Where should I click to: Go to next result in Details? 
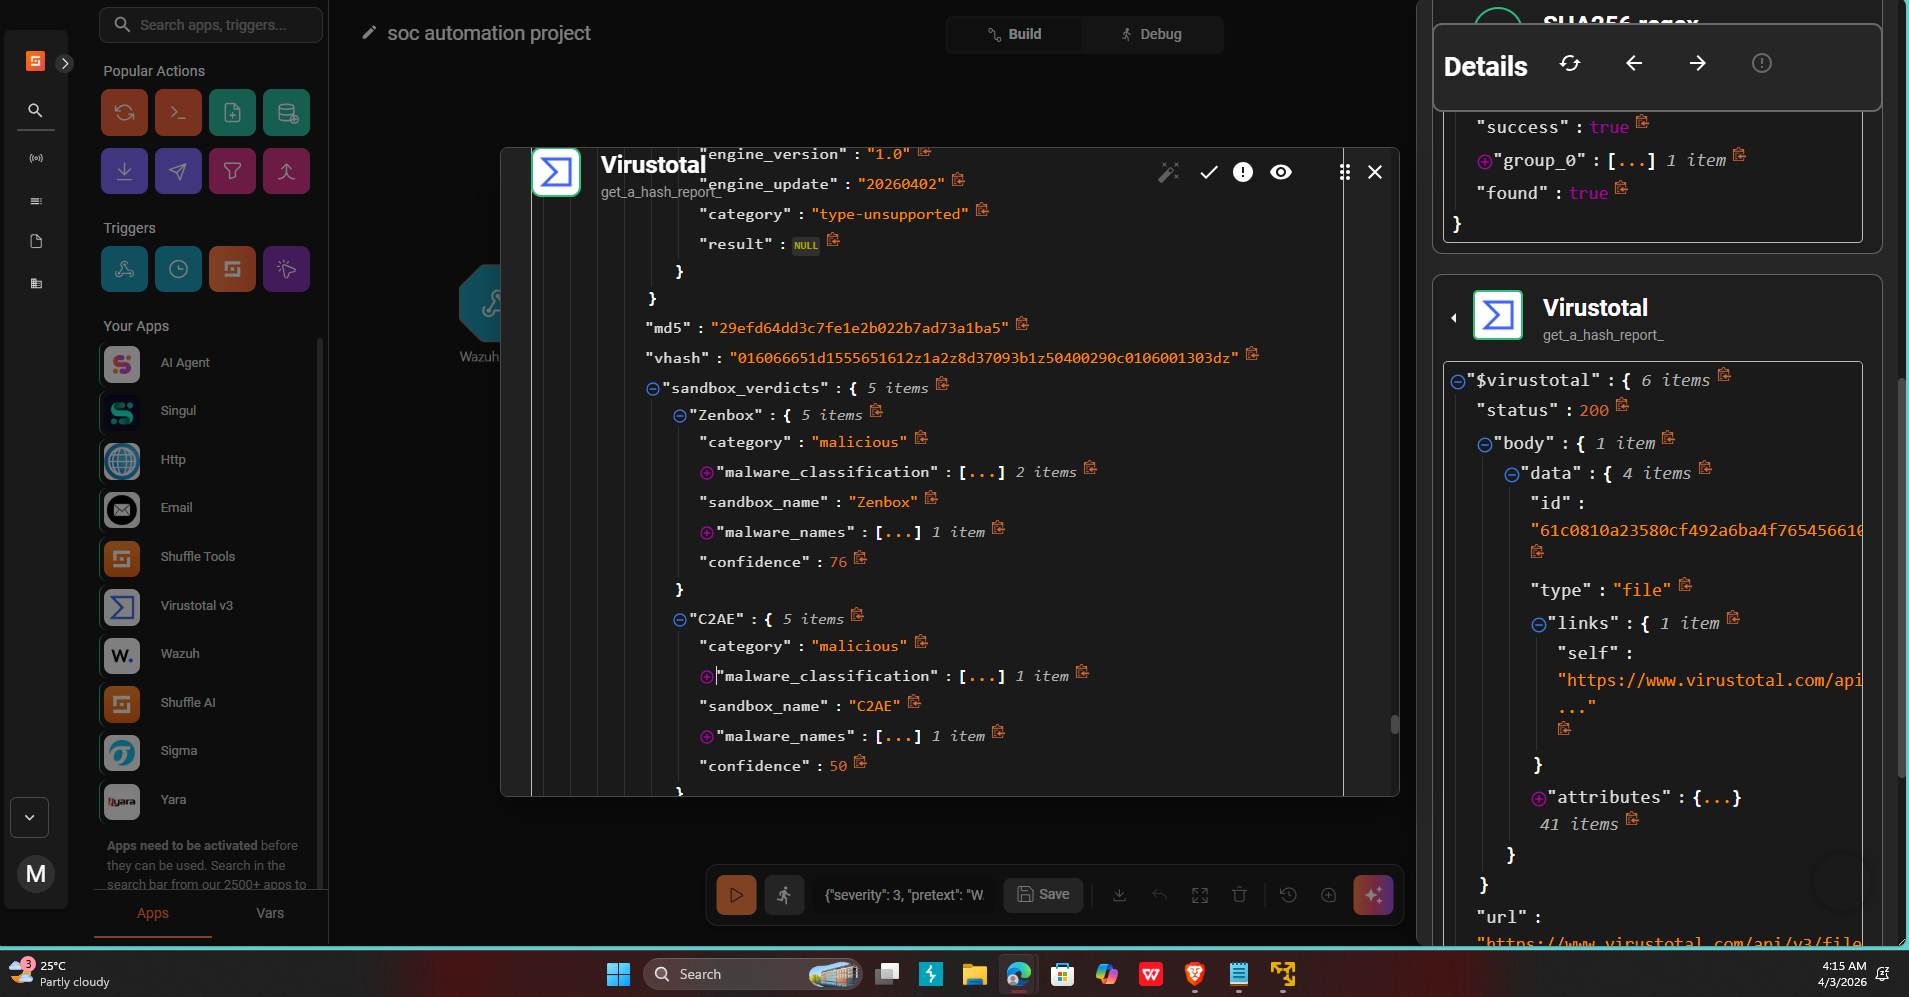point(1697,64)
